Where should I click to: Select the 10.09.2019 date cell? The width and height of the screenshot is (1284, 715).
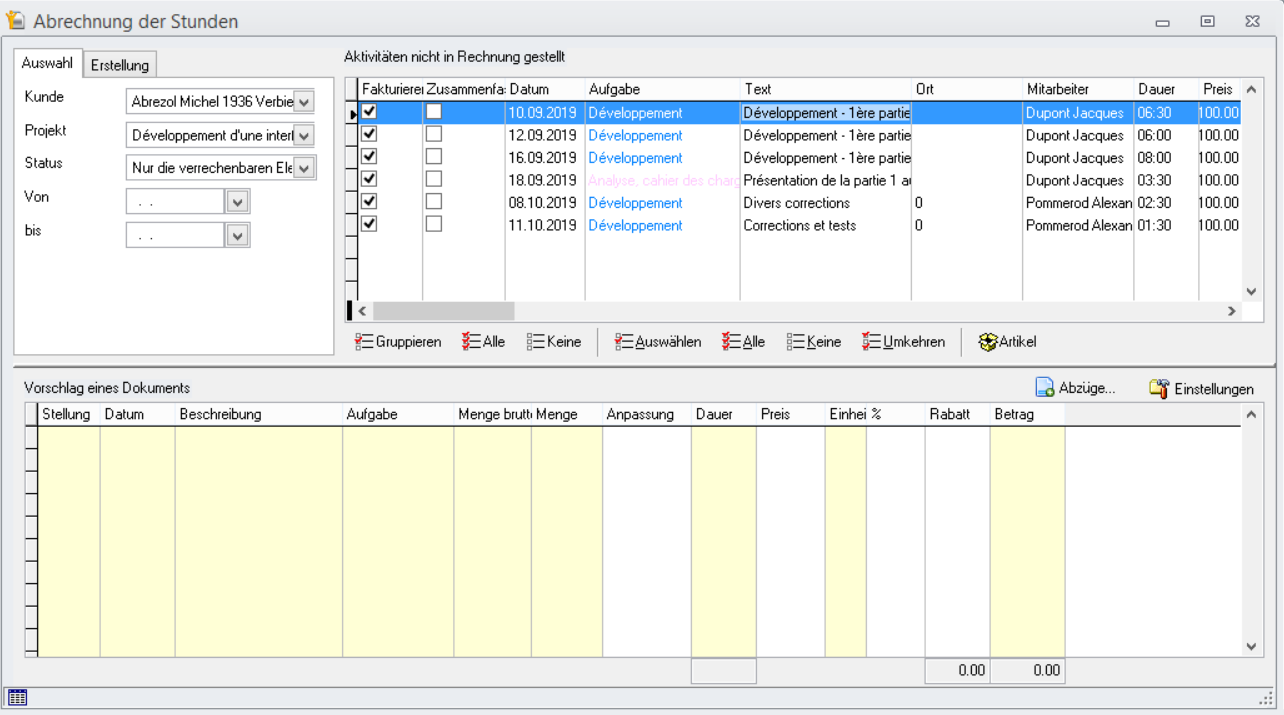(x=544, y=113)
